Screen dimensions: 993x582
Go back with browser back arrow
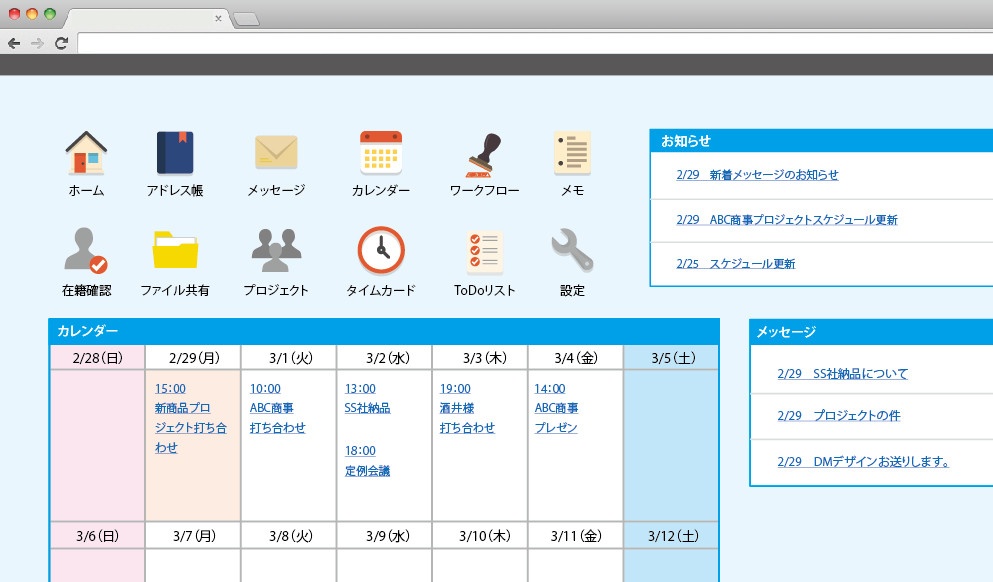coord(14,43)
